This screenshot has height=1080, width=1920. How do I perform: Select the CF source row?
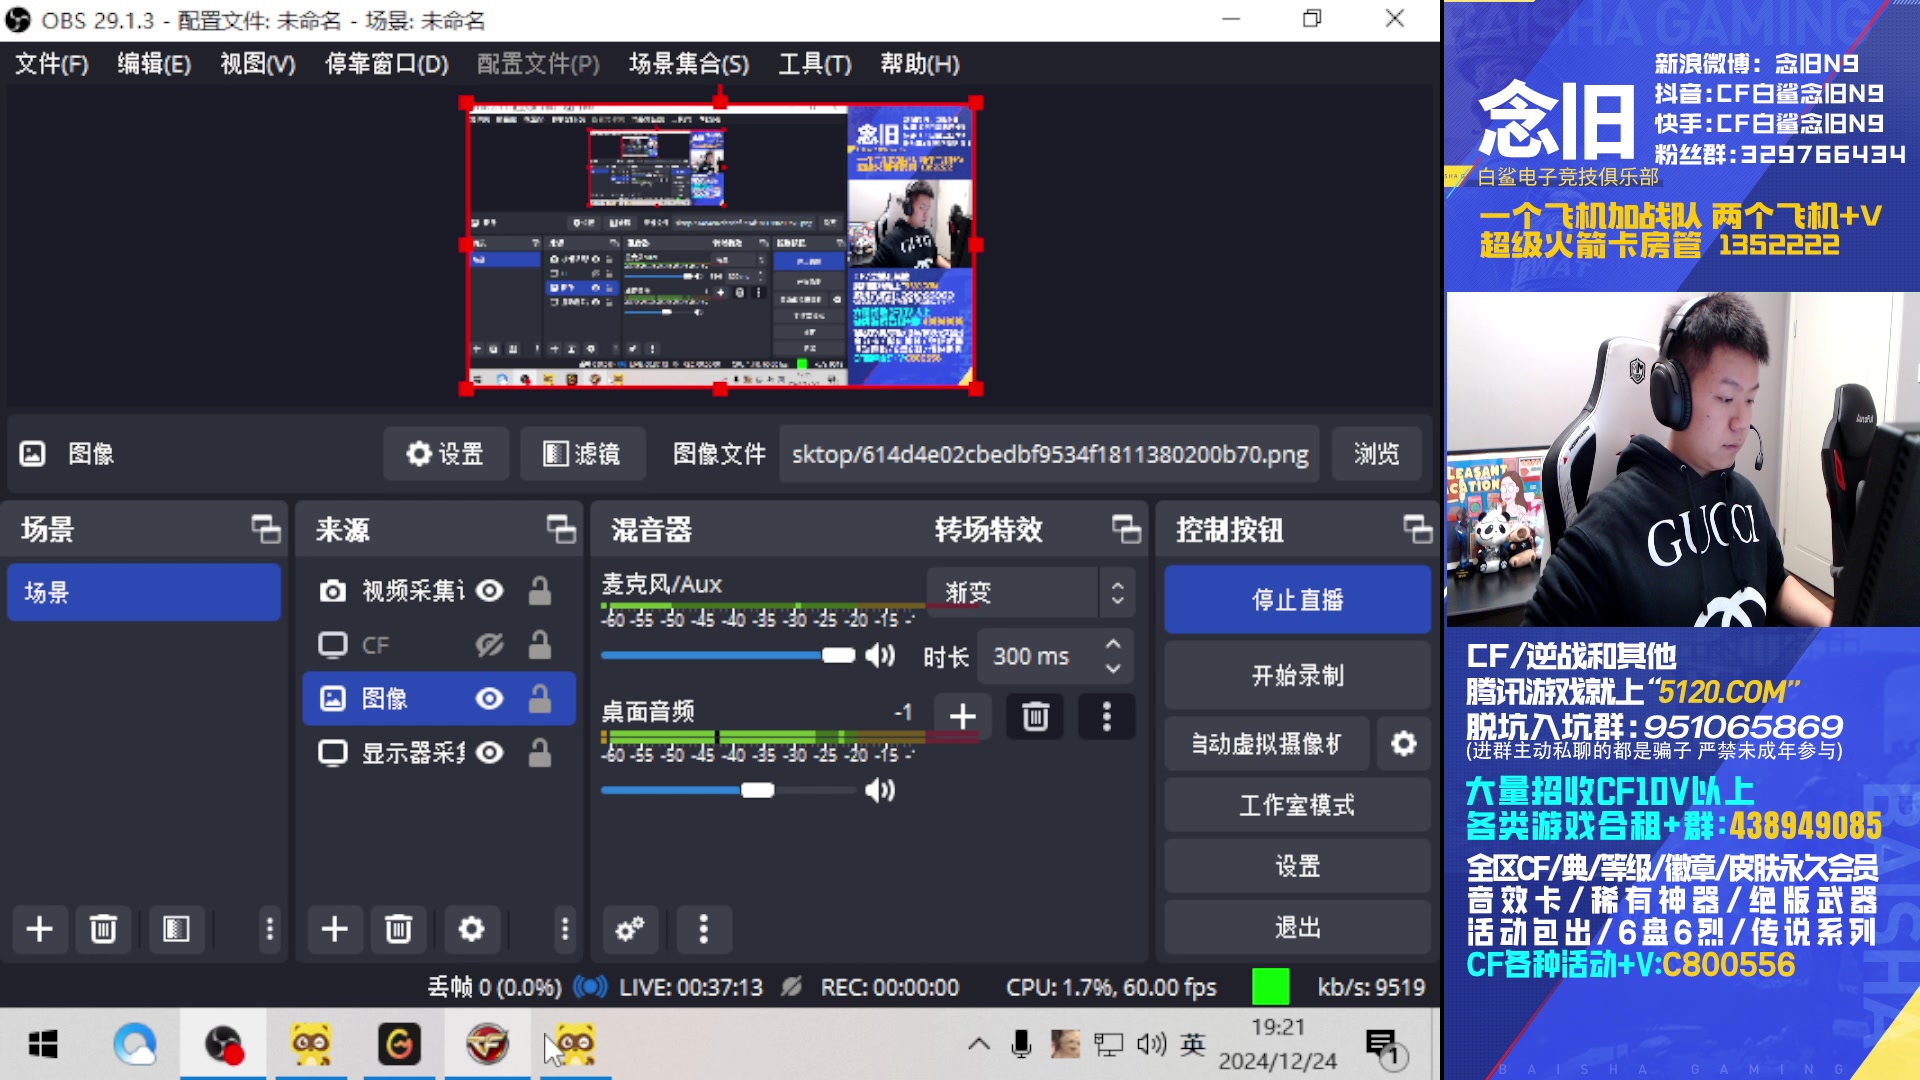tap(439, 645)
